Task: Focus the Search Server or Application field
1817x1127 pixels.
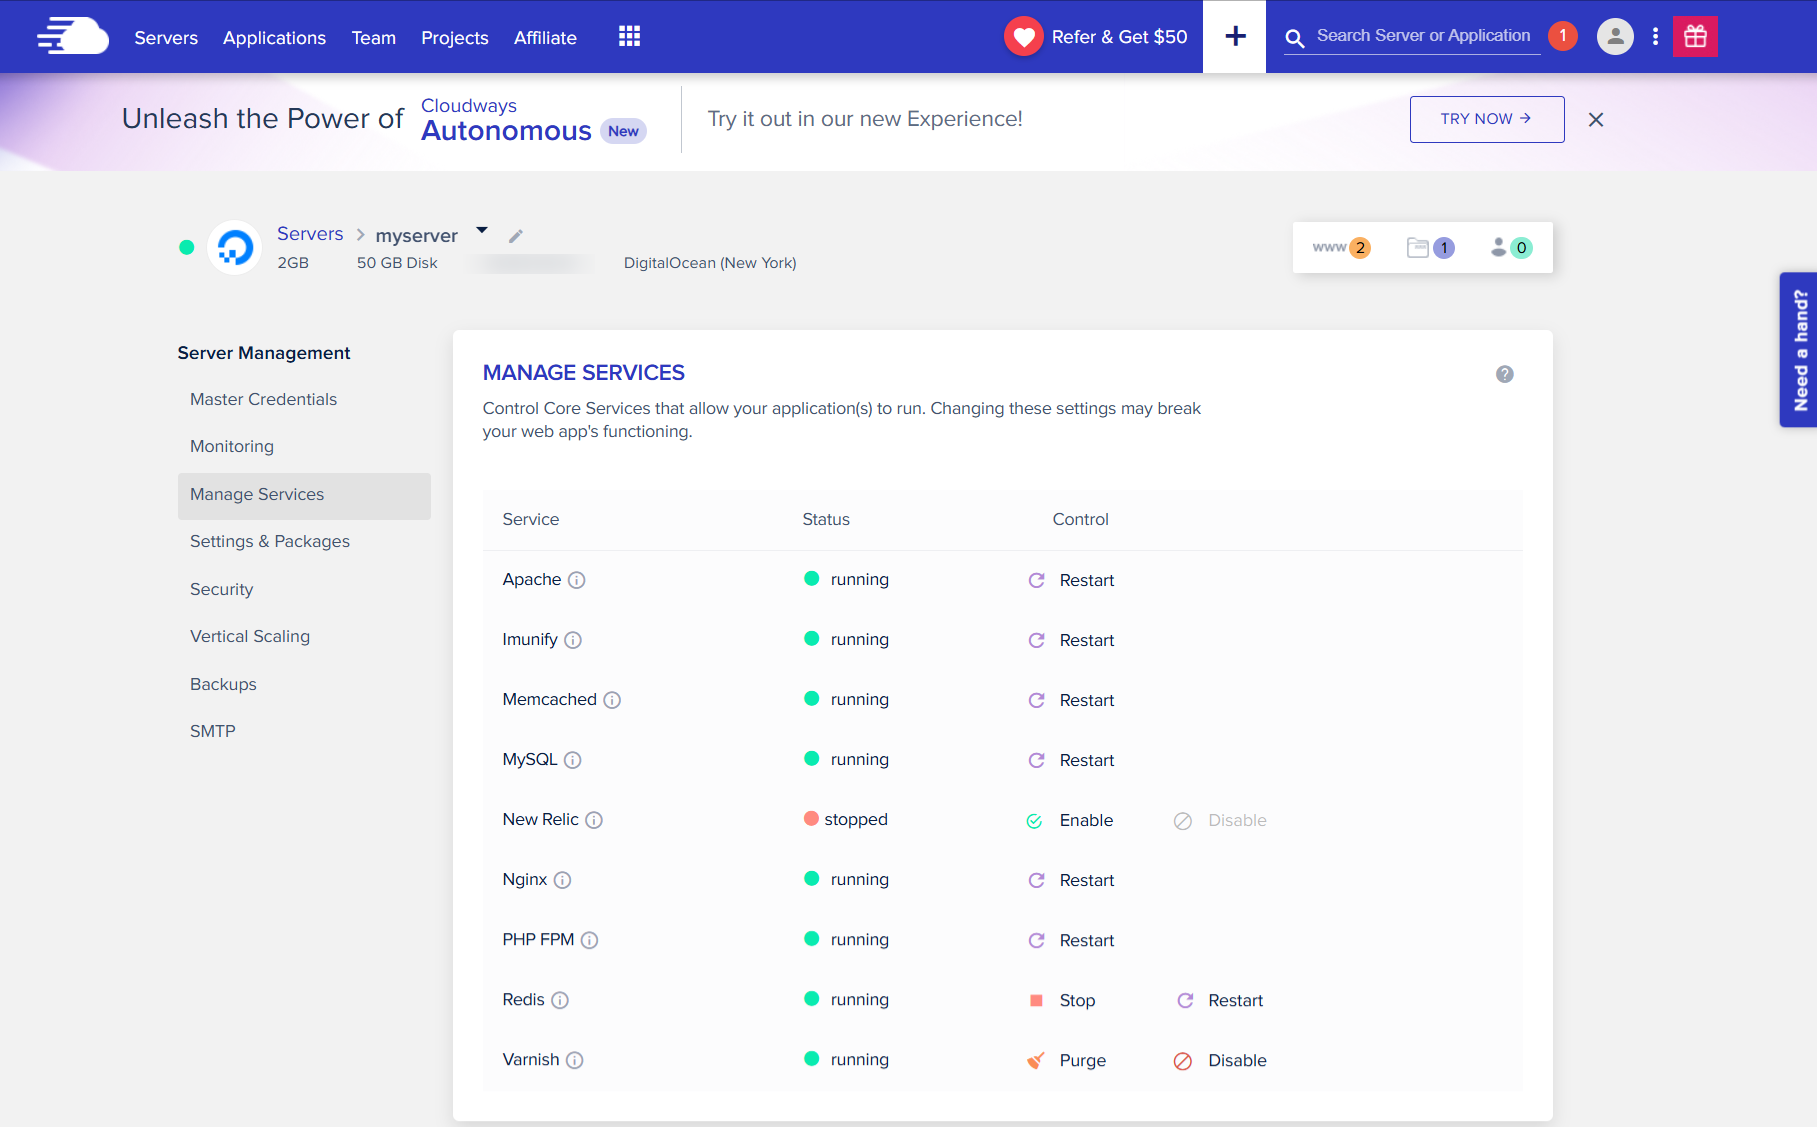Action: [1423, 36]
